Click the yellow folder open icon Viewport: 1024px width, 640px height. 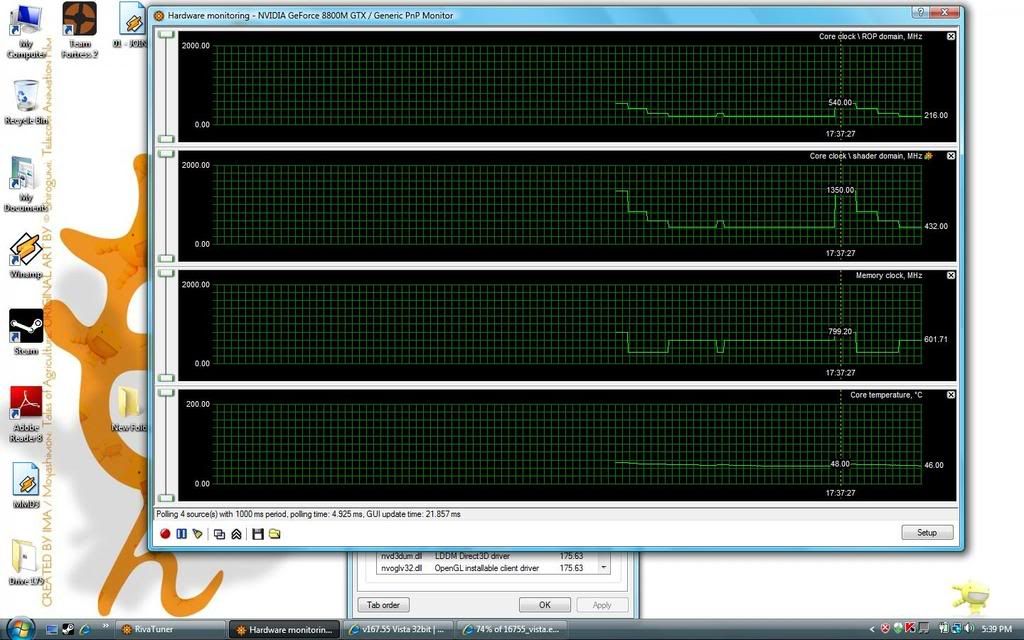(275, 534)
